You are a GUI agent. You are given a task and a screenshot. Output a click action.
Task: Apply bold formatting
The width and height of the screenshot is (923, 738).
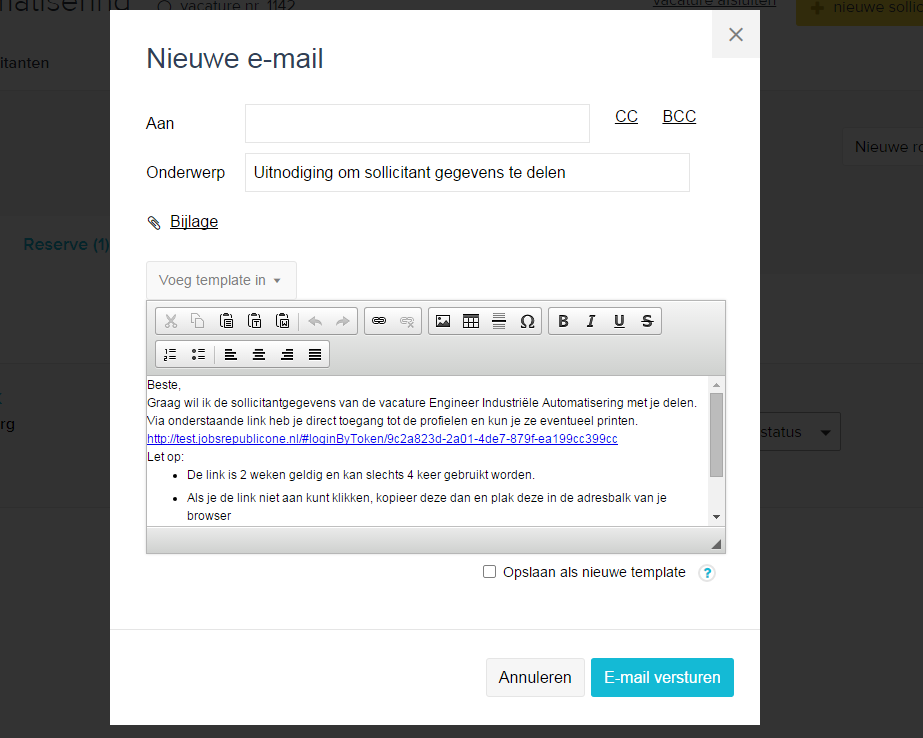coord(563,321)
